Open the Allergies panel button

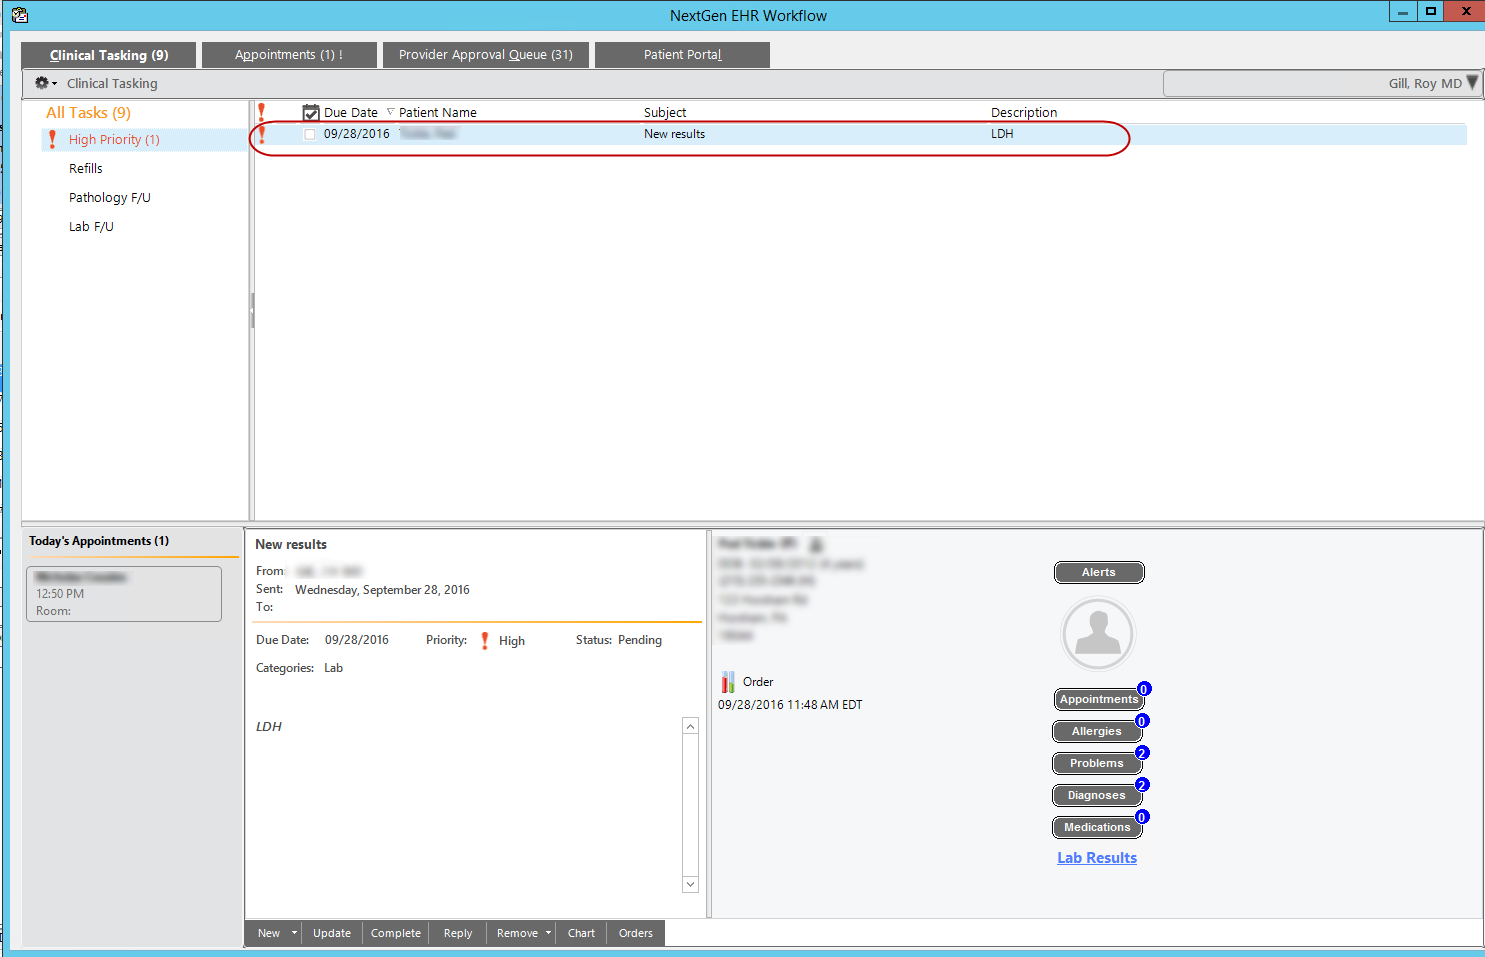pos(1097,732)
